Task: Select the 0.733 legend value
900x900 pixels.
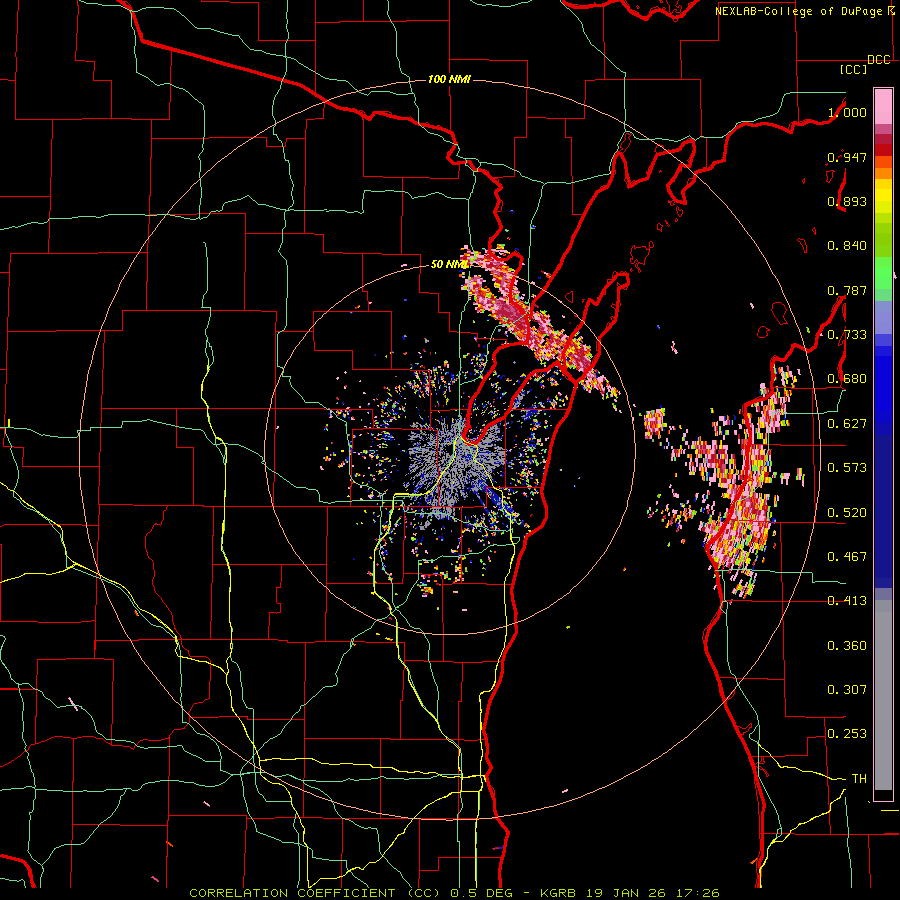Action: point(847,335)
